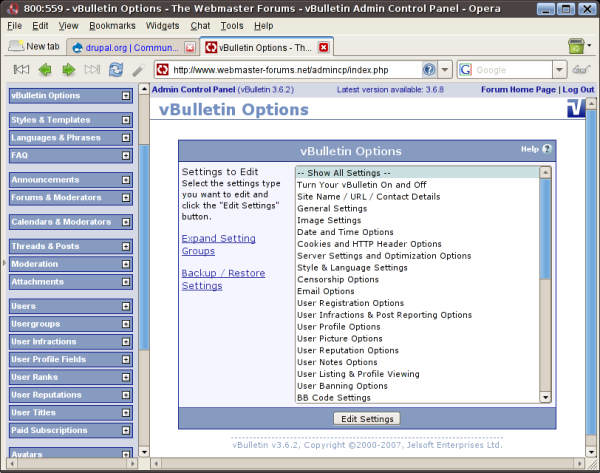
Task: Expand the Styles & Templates group
Action: tap(126, 121)
